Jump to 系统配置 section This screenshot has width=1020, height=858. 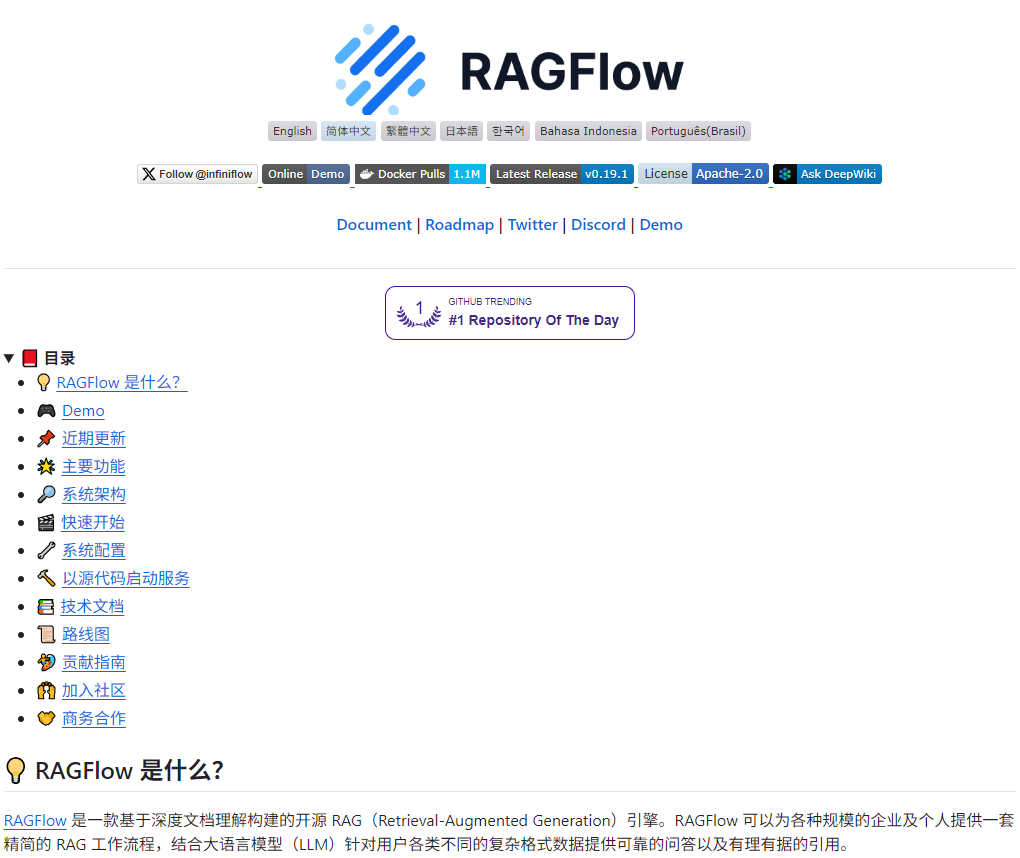point(94,550)
